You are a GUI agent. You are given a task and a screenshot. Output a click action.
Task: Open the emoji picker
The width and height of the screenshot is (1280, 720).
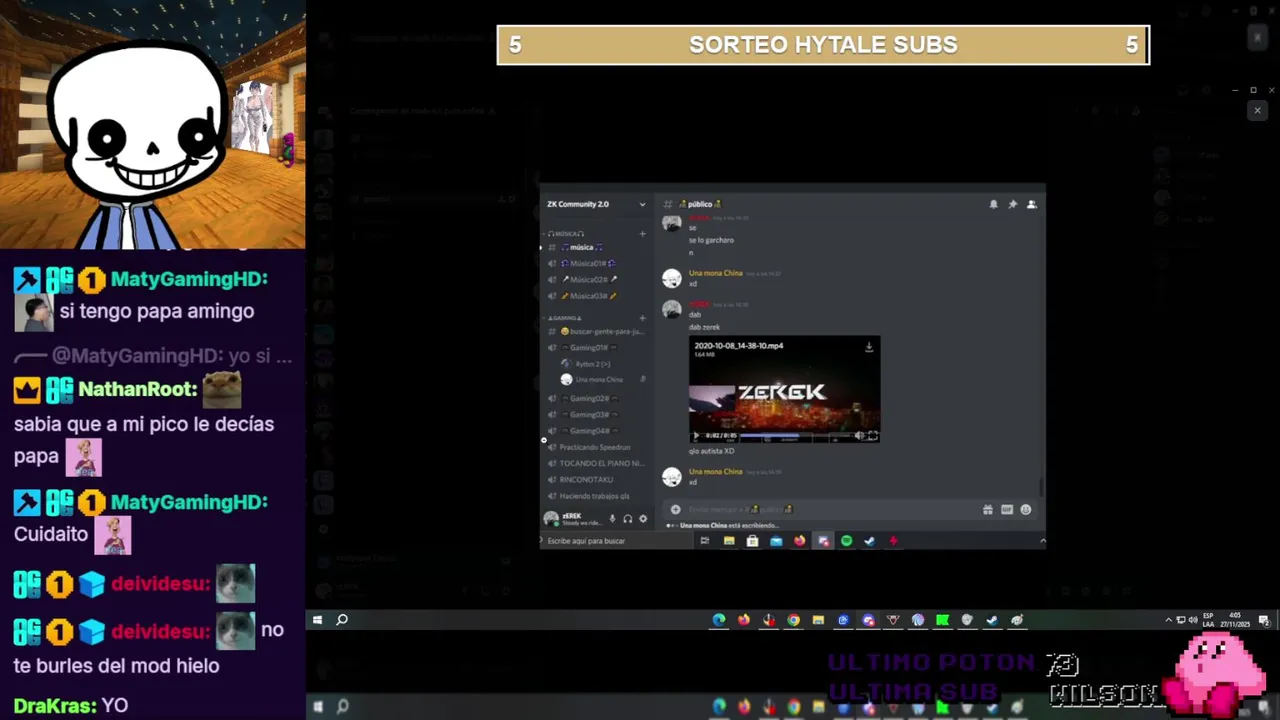click(1025, 509)
